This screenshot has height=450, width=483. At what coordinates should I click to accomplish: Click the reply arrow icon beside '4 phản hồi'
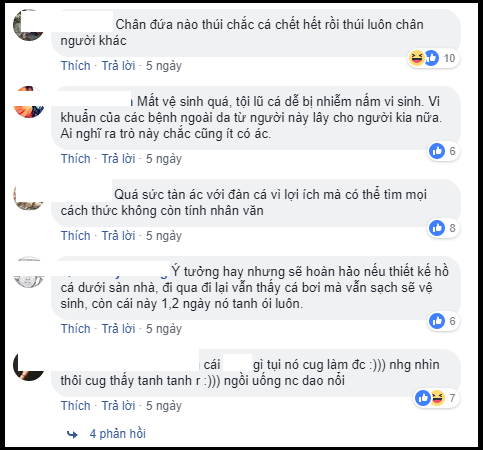(72, 434)
